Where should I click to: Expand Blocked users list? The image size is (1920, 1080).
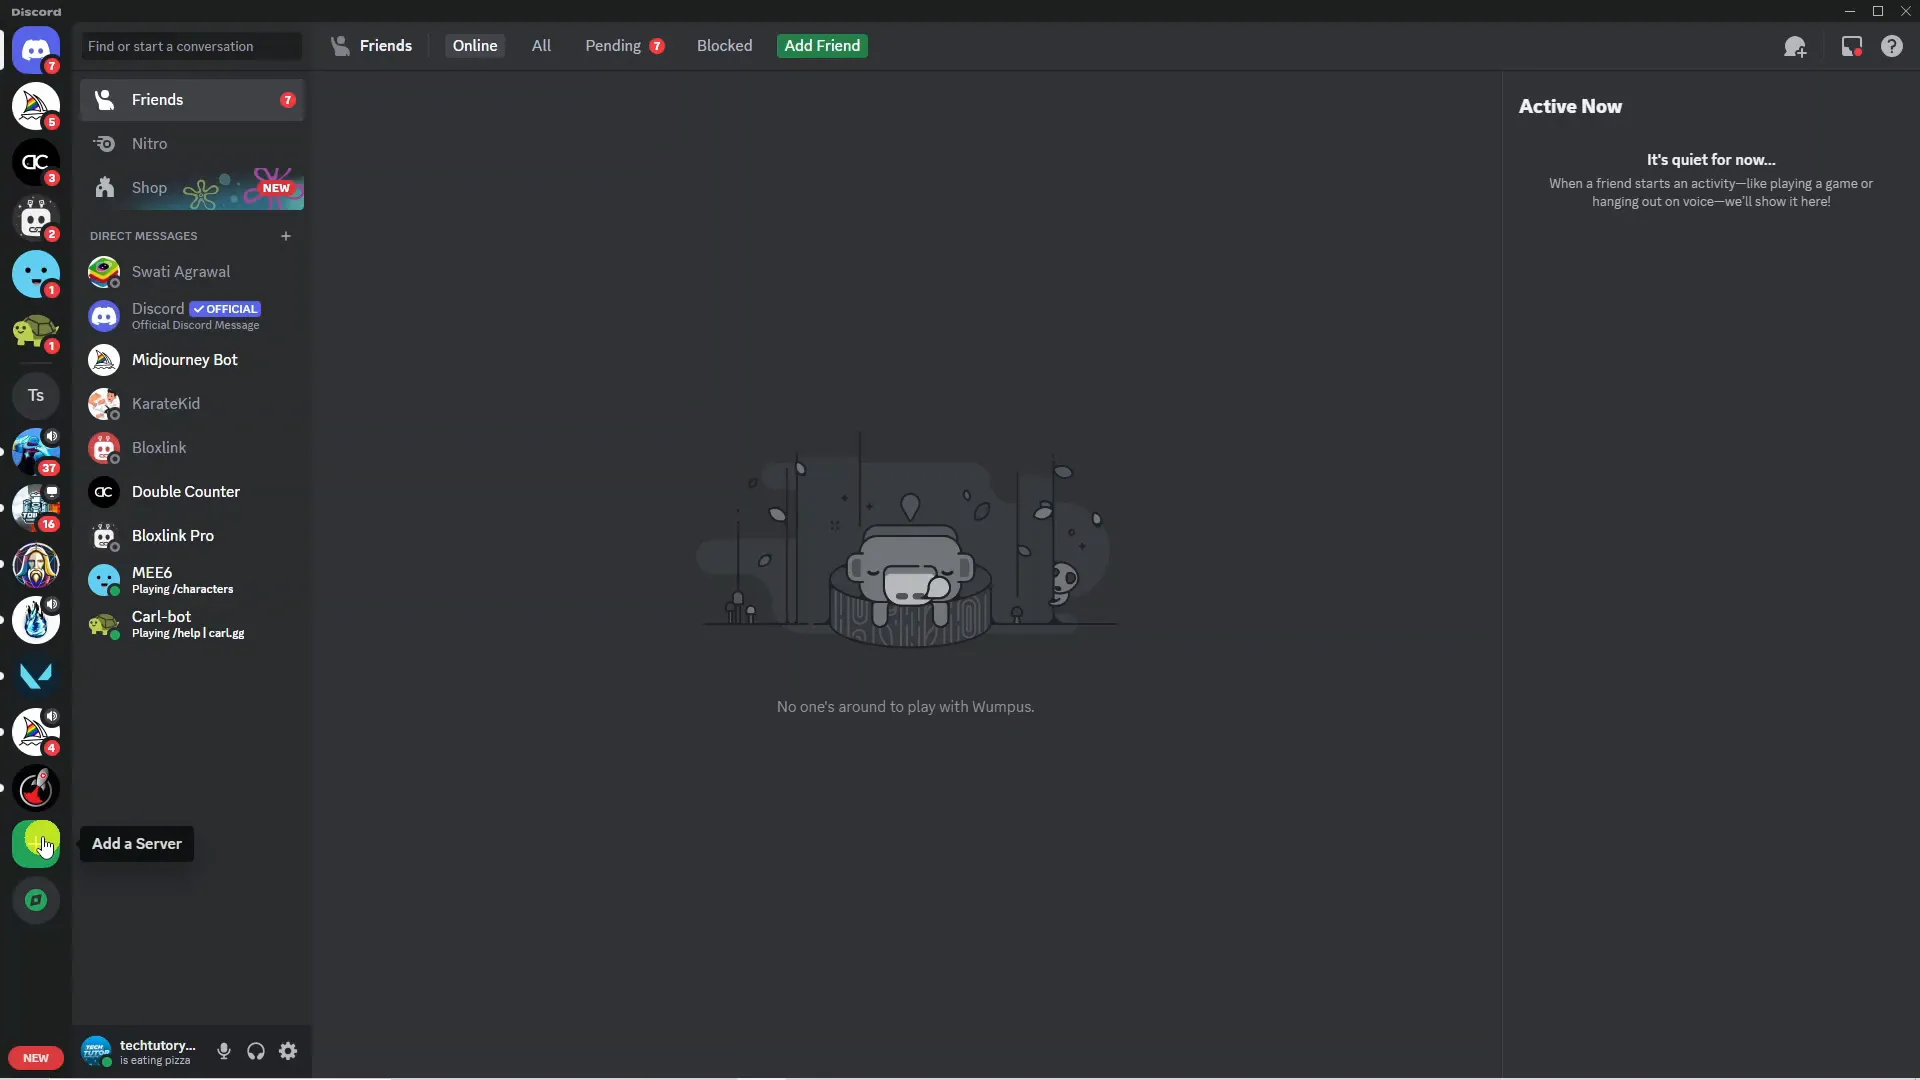[725, 45]
